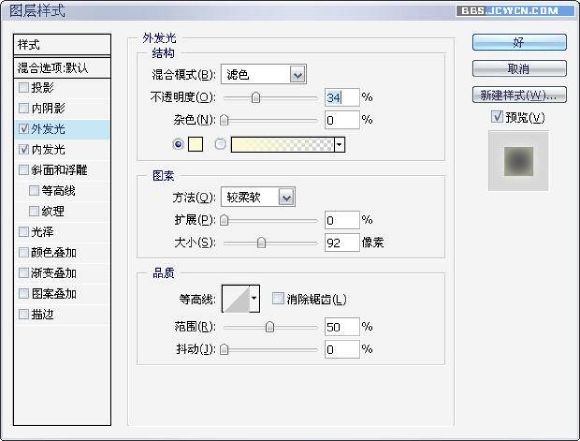The width and height of the screenshot is (580, 441).
Task: Click the 好 confirm button
Action: (x=519, y=42)
